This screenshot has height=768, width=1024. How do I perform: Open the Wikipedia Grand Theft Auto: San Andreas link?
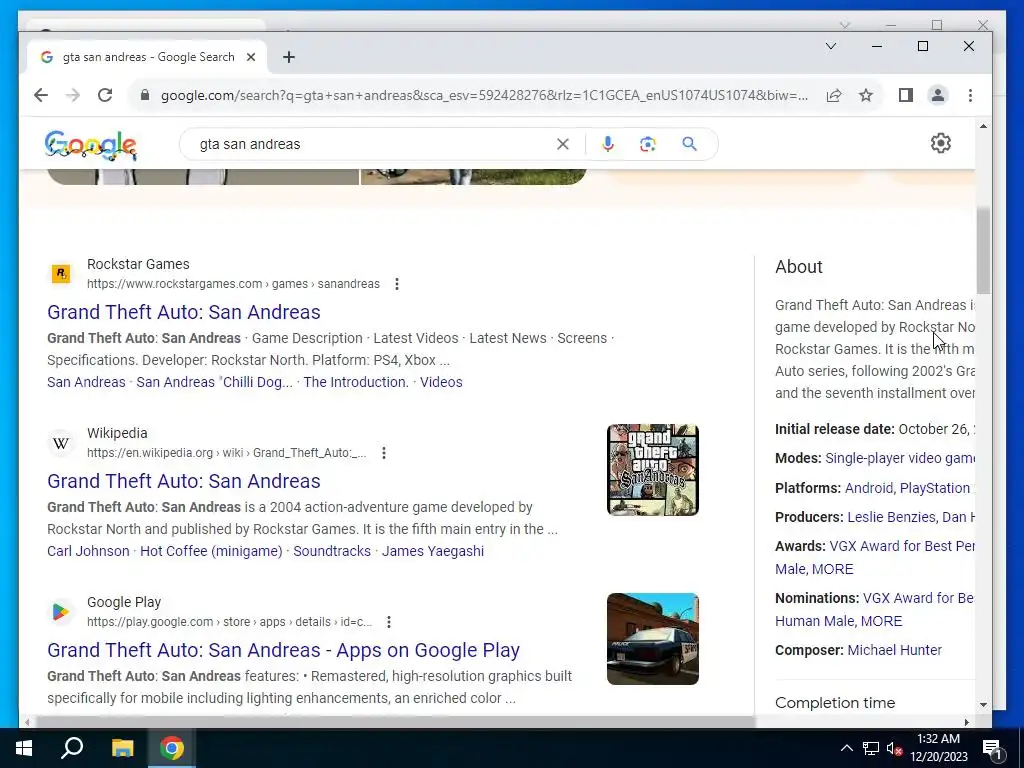[184, 481]
